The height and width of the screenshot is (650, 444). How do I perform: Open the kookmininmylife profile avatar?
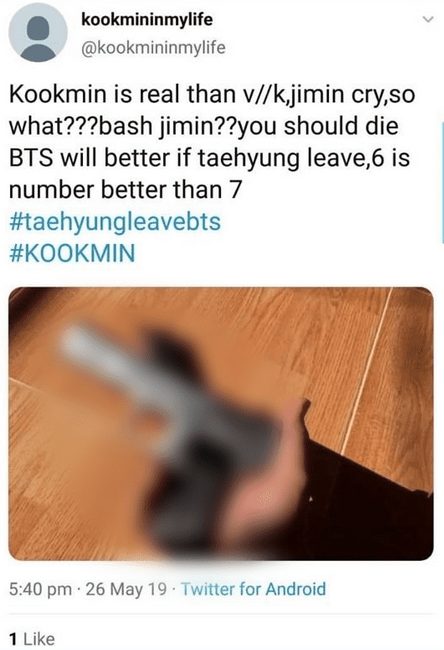click(x=38, y=33)
